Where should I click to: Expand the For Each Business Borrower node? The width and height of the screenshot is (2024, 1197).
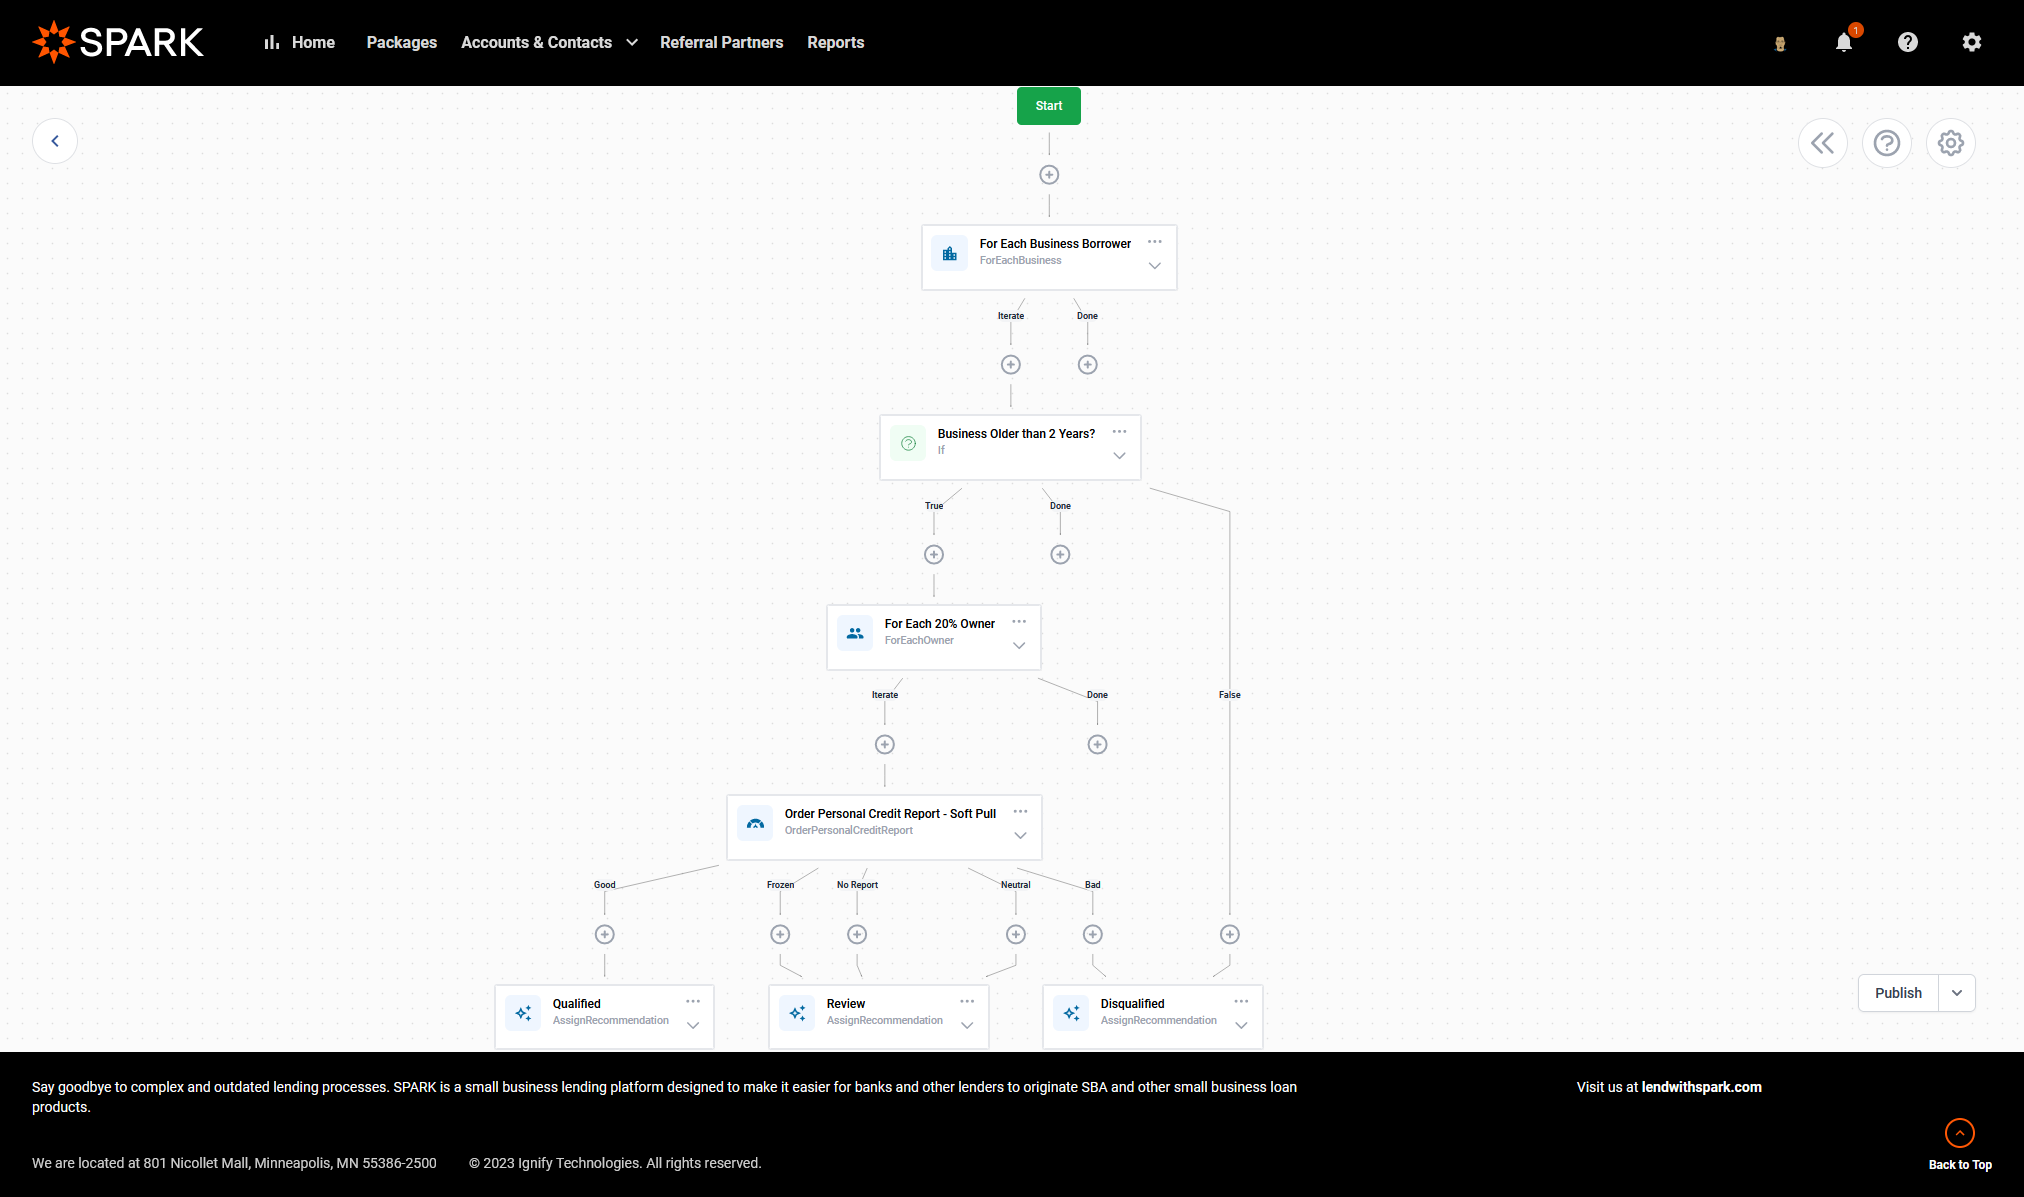click(1155, 266)
